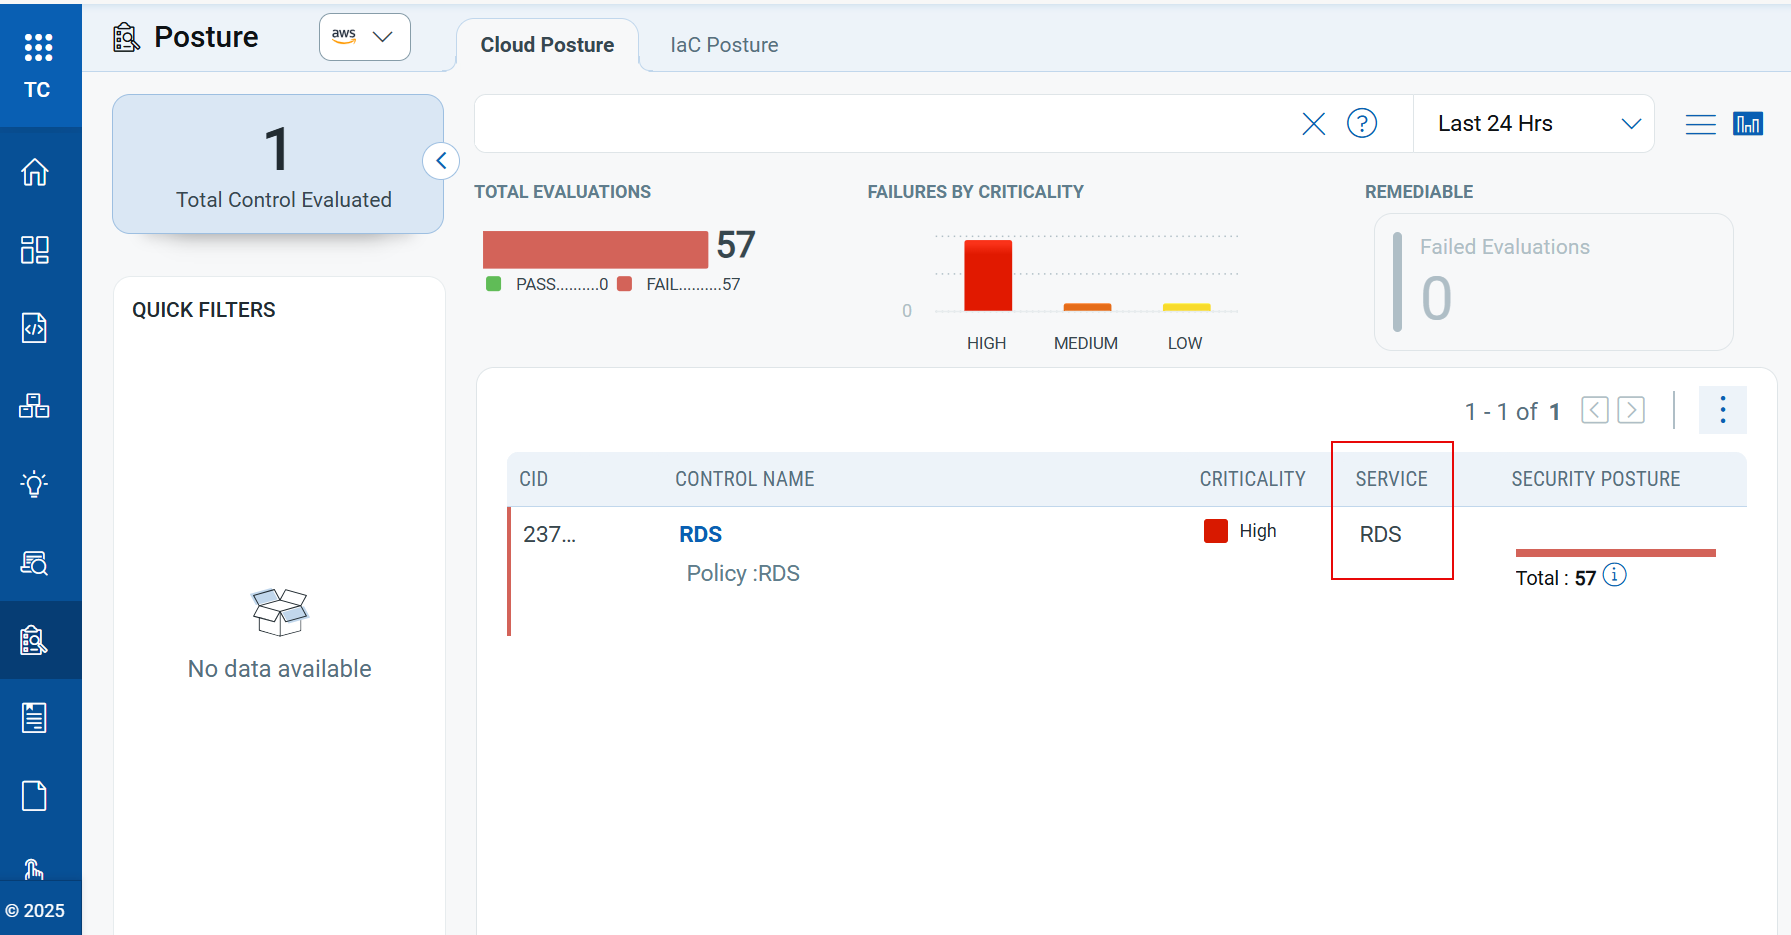Open the RDS control name link

pos(700,534)
